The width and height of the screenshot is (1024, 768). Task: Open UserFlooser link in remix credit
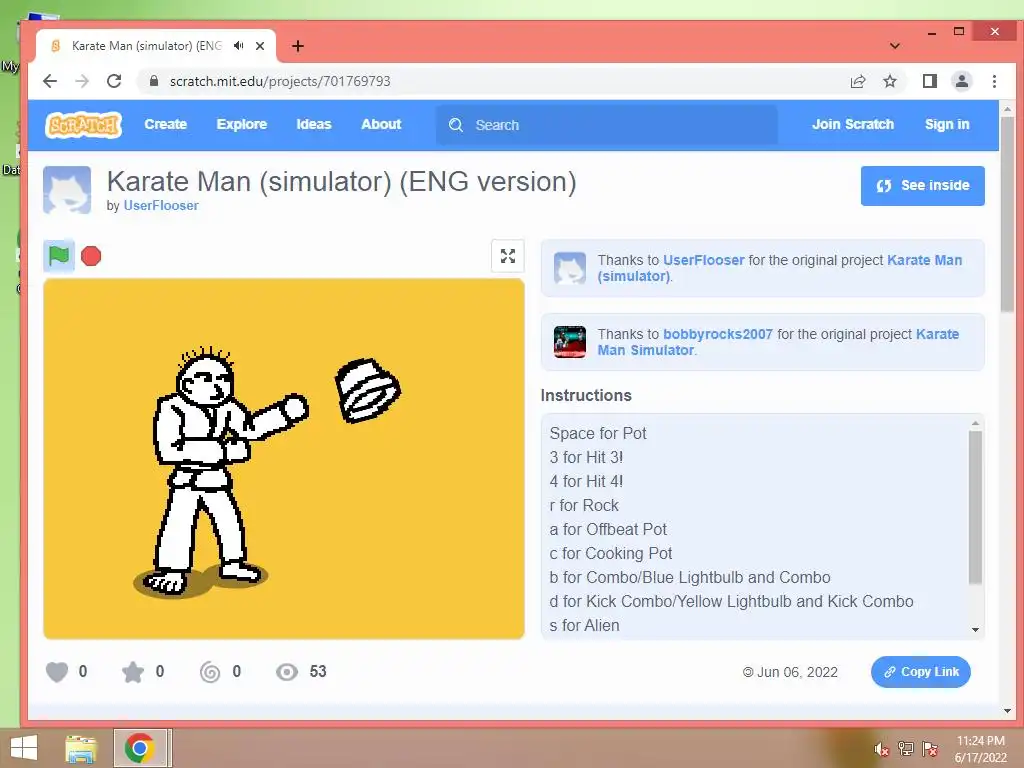[703, 260]
